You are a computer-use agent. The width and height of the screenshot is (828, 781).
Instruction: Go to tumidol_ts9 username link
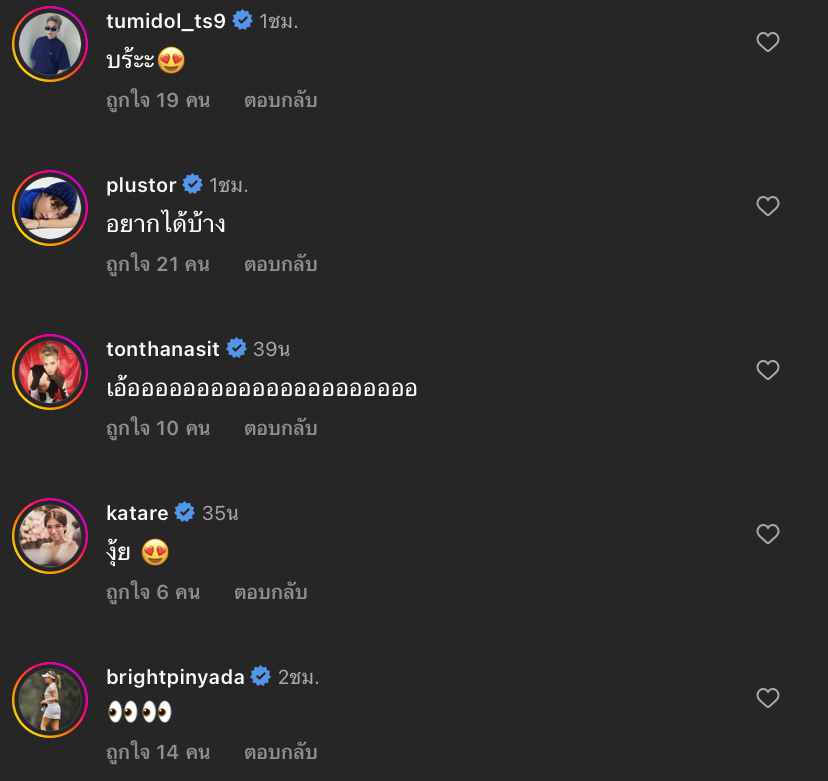(x=166, y=20)
